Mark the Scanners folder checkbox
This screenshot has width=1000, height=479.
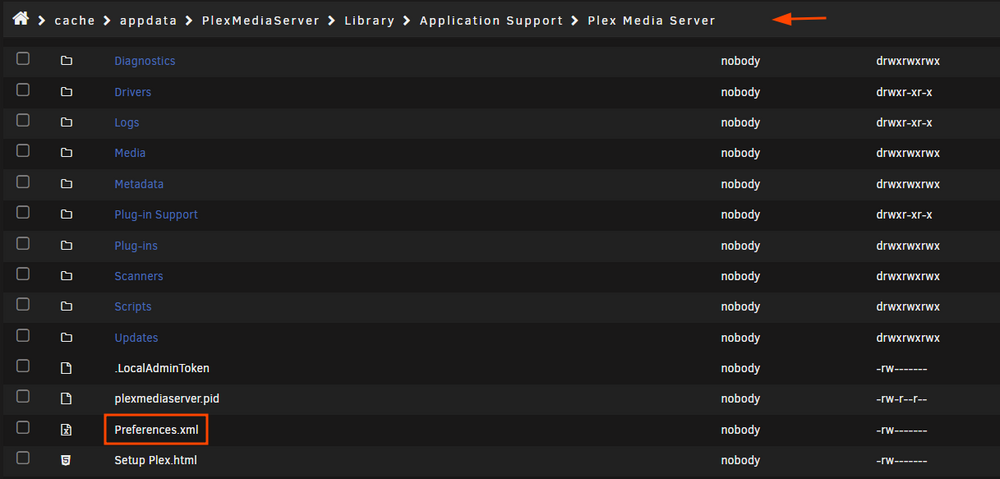(23, 274)
